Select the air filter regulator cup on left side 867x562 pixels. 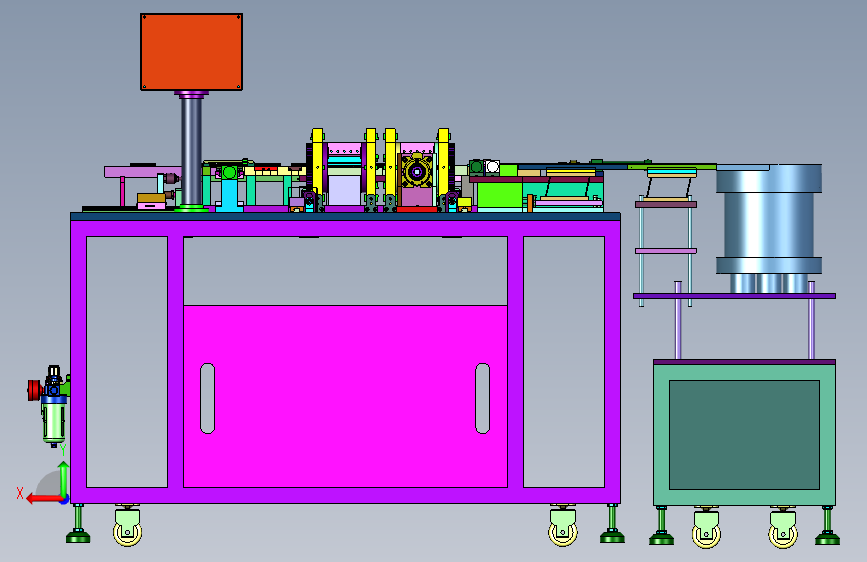(54, 423)
